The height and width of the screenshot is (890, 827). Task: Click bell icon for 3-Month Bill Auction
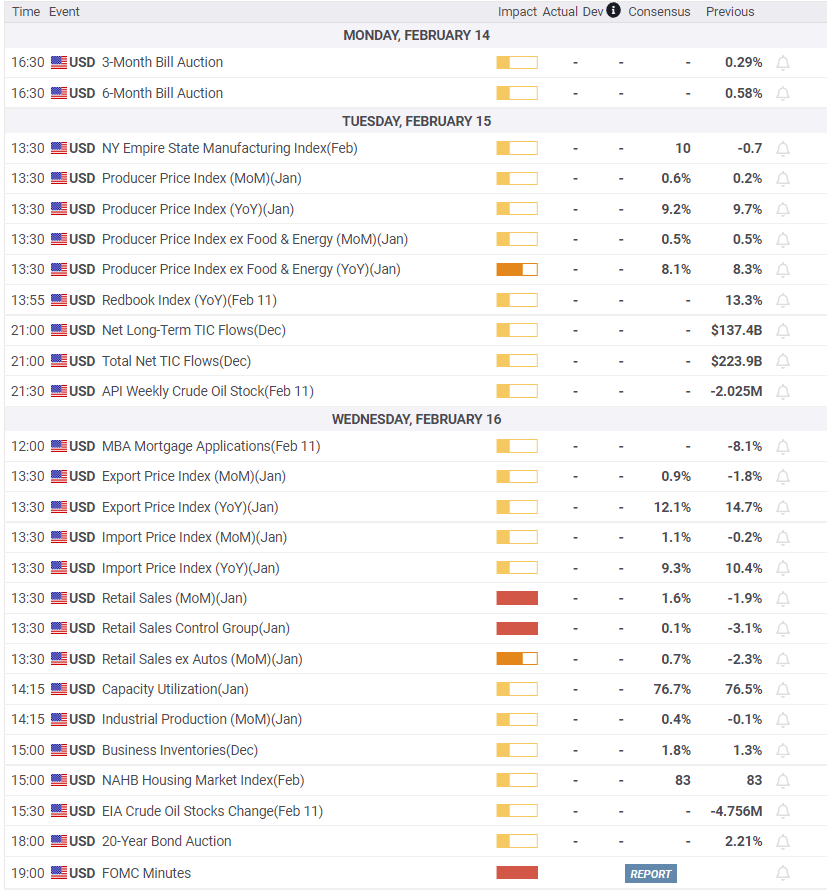click(x=783, y=63)
